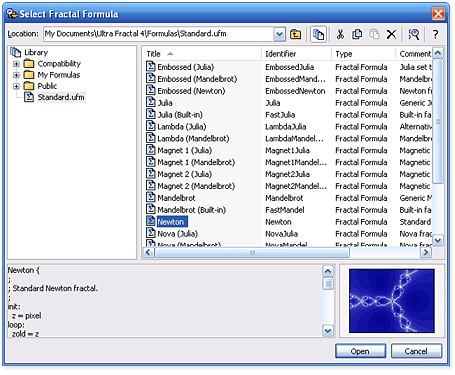The image size is (455, 375).
Task: Select My Formulas in the library tree
Action: (x=59, y=75)
